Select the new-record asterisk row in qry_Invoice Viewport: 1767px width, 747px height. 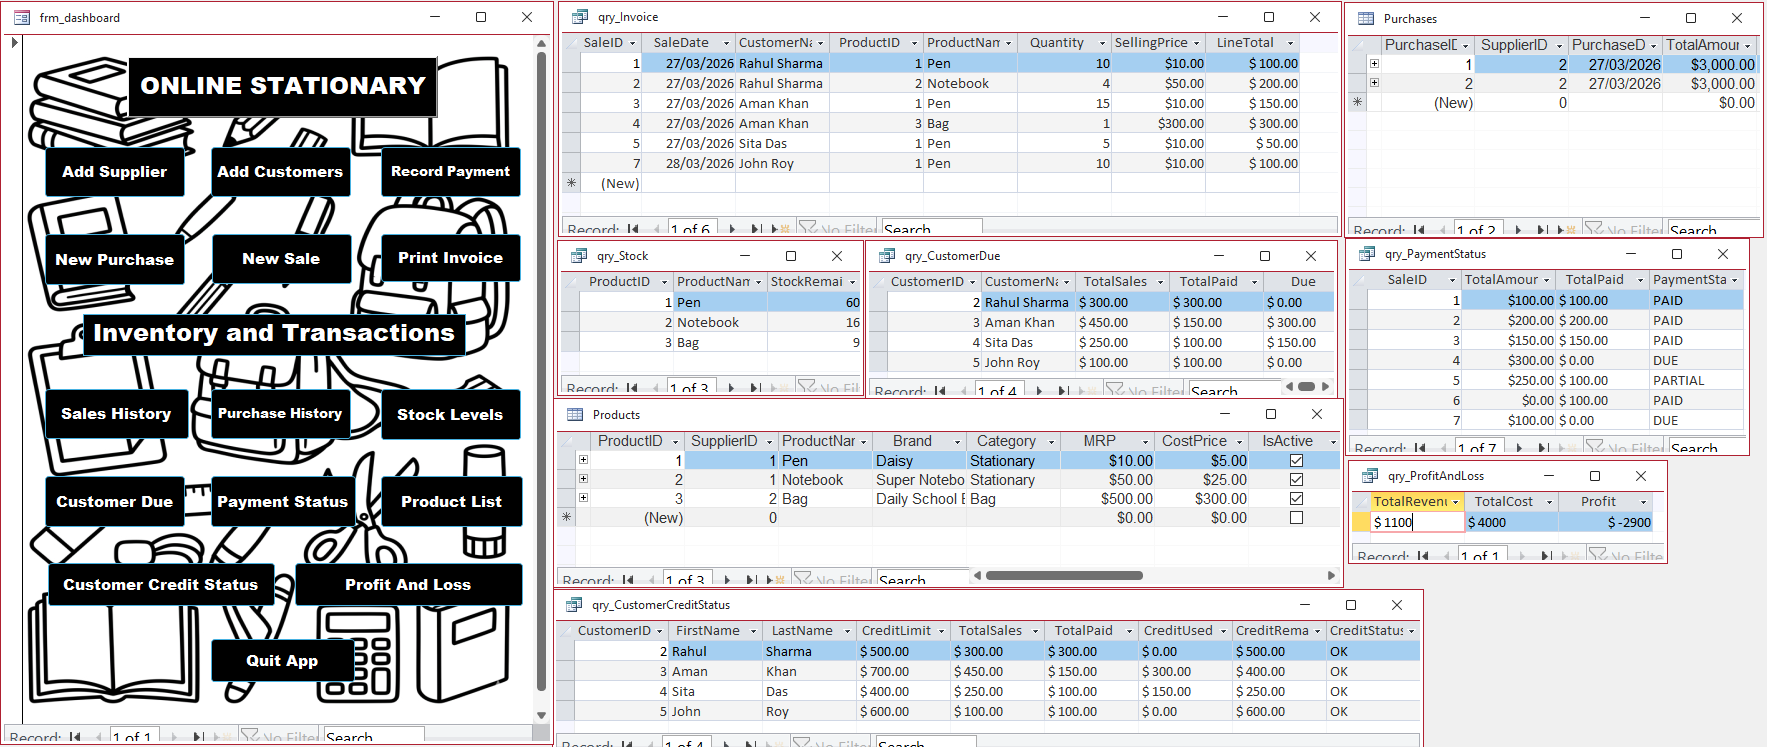[x=571, y=183]
